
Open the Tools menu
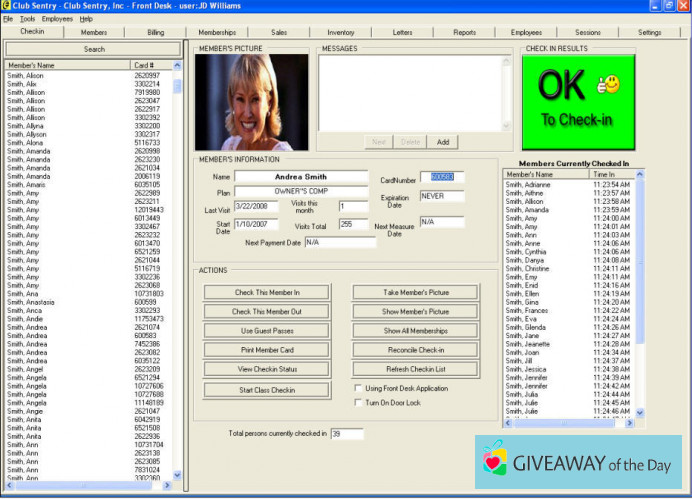pos(27,19)
